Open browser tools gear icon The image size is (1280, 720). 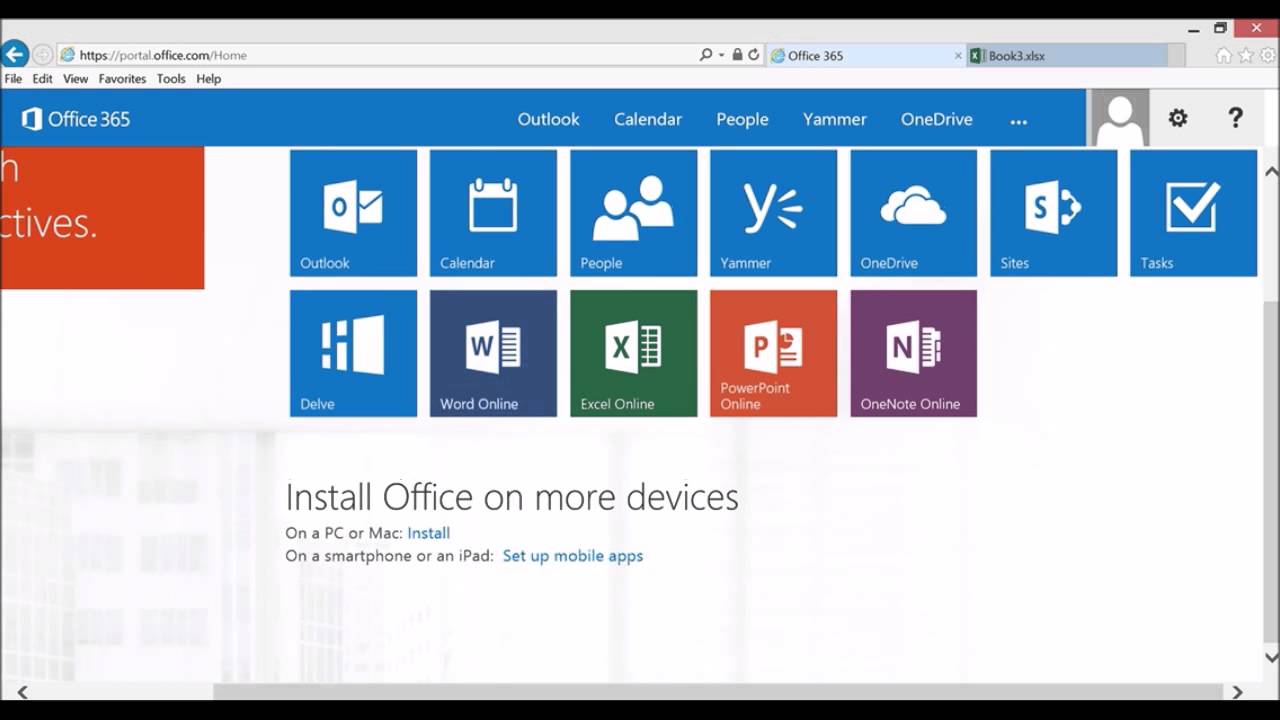click(x=1268, y=56)
